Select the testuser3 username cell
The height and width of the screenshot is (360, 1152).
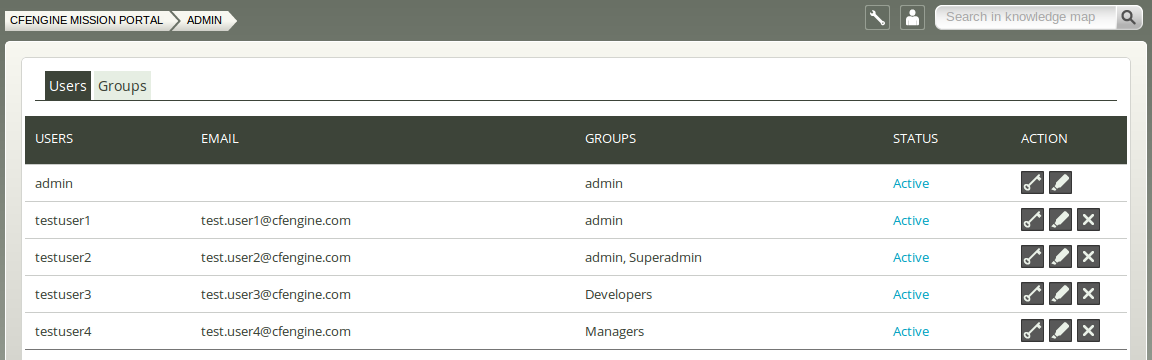tap(63, 295)
